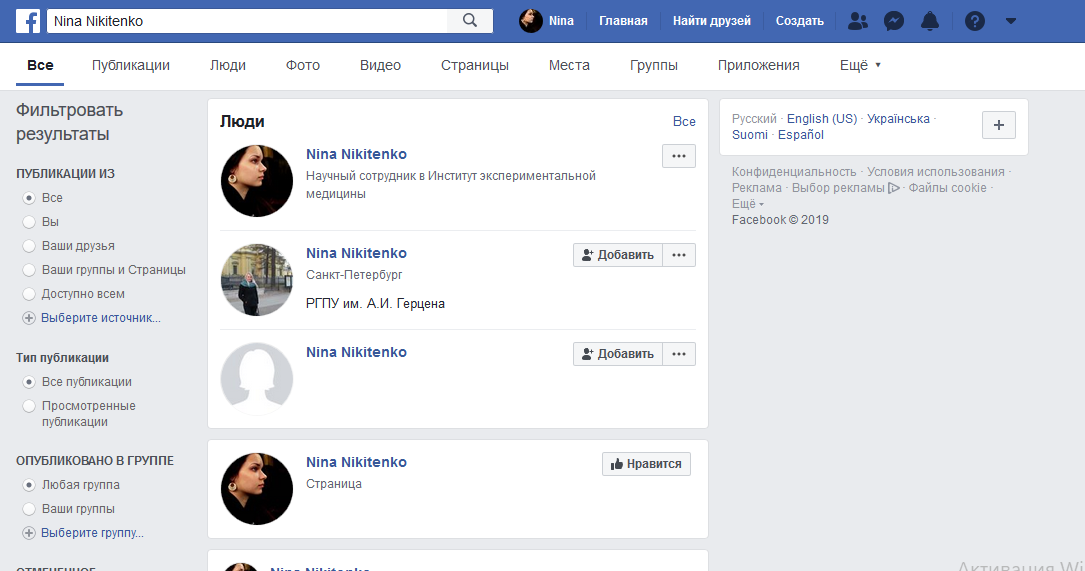This screenshot has height=571, width=1085.
Task: Open Файлы cookie footer link
Action: click(947, 188)
